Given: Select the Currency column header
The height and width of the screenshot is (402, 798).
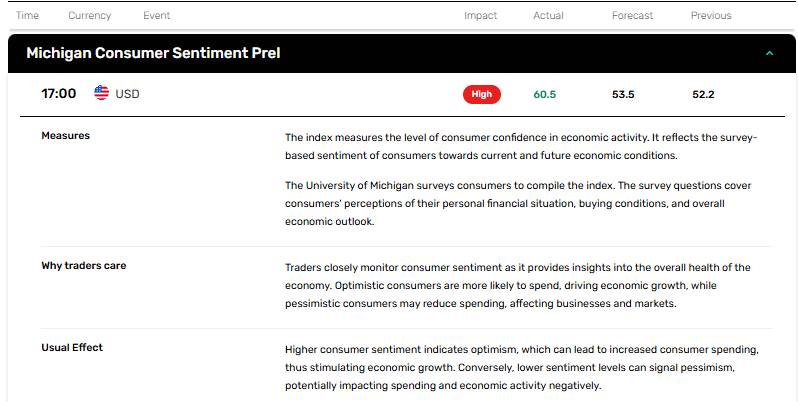Looking at the screenshot, I should tap(90, 16).
